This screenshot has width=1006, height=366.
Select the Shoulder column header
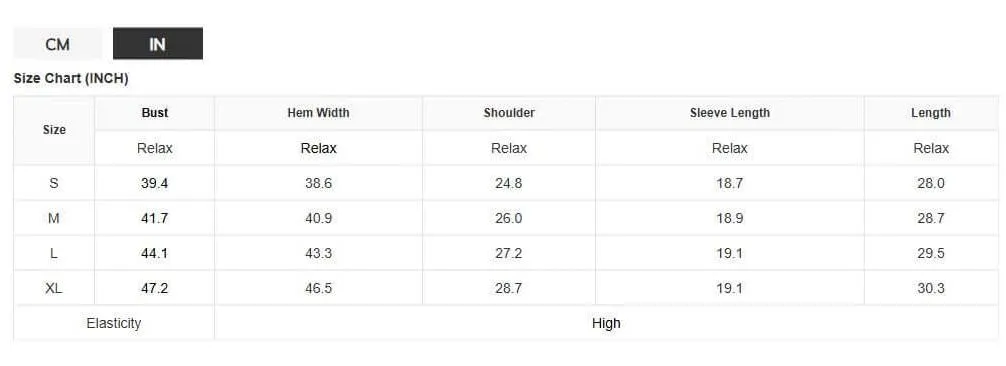tap(509, 113)
